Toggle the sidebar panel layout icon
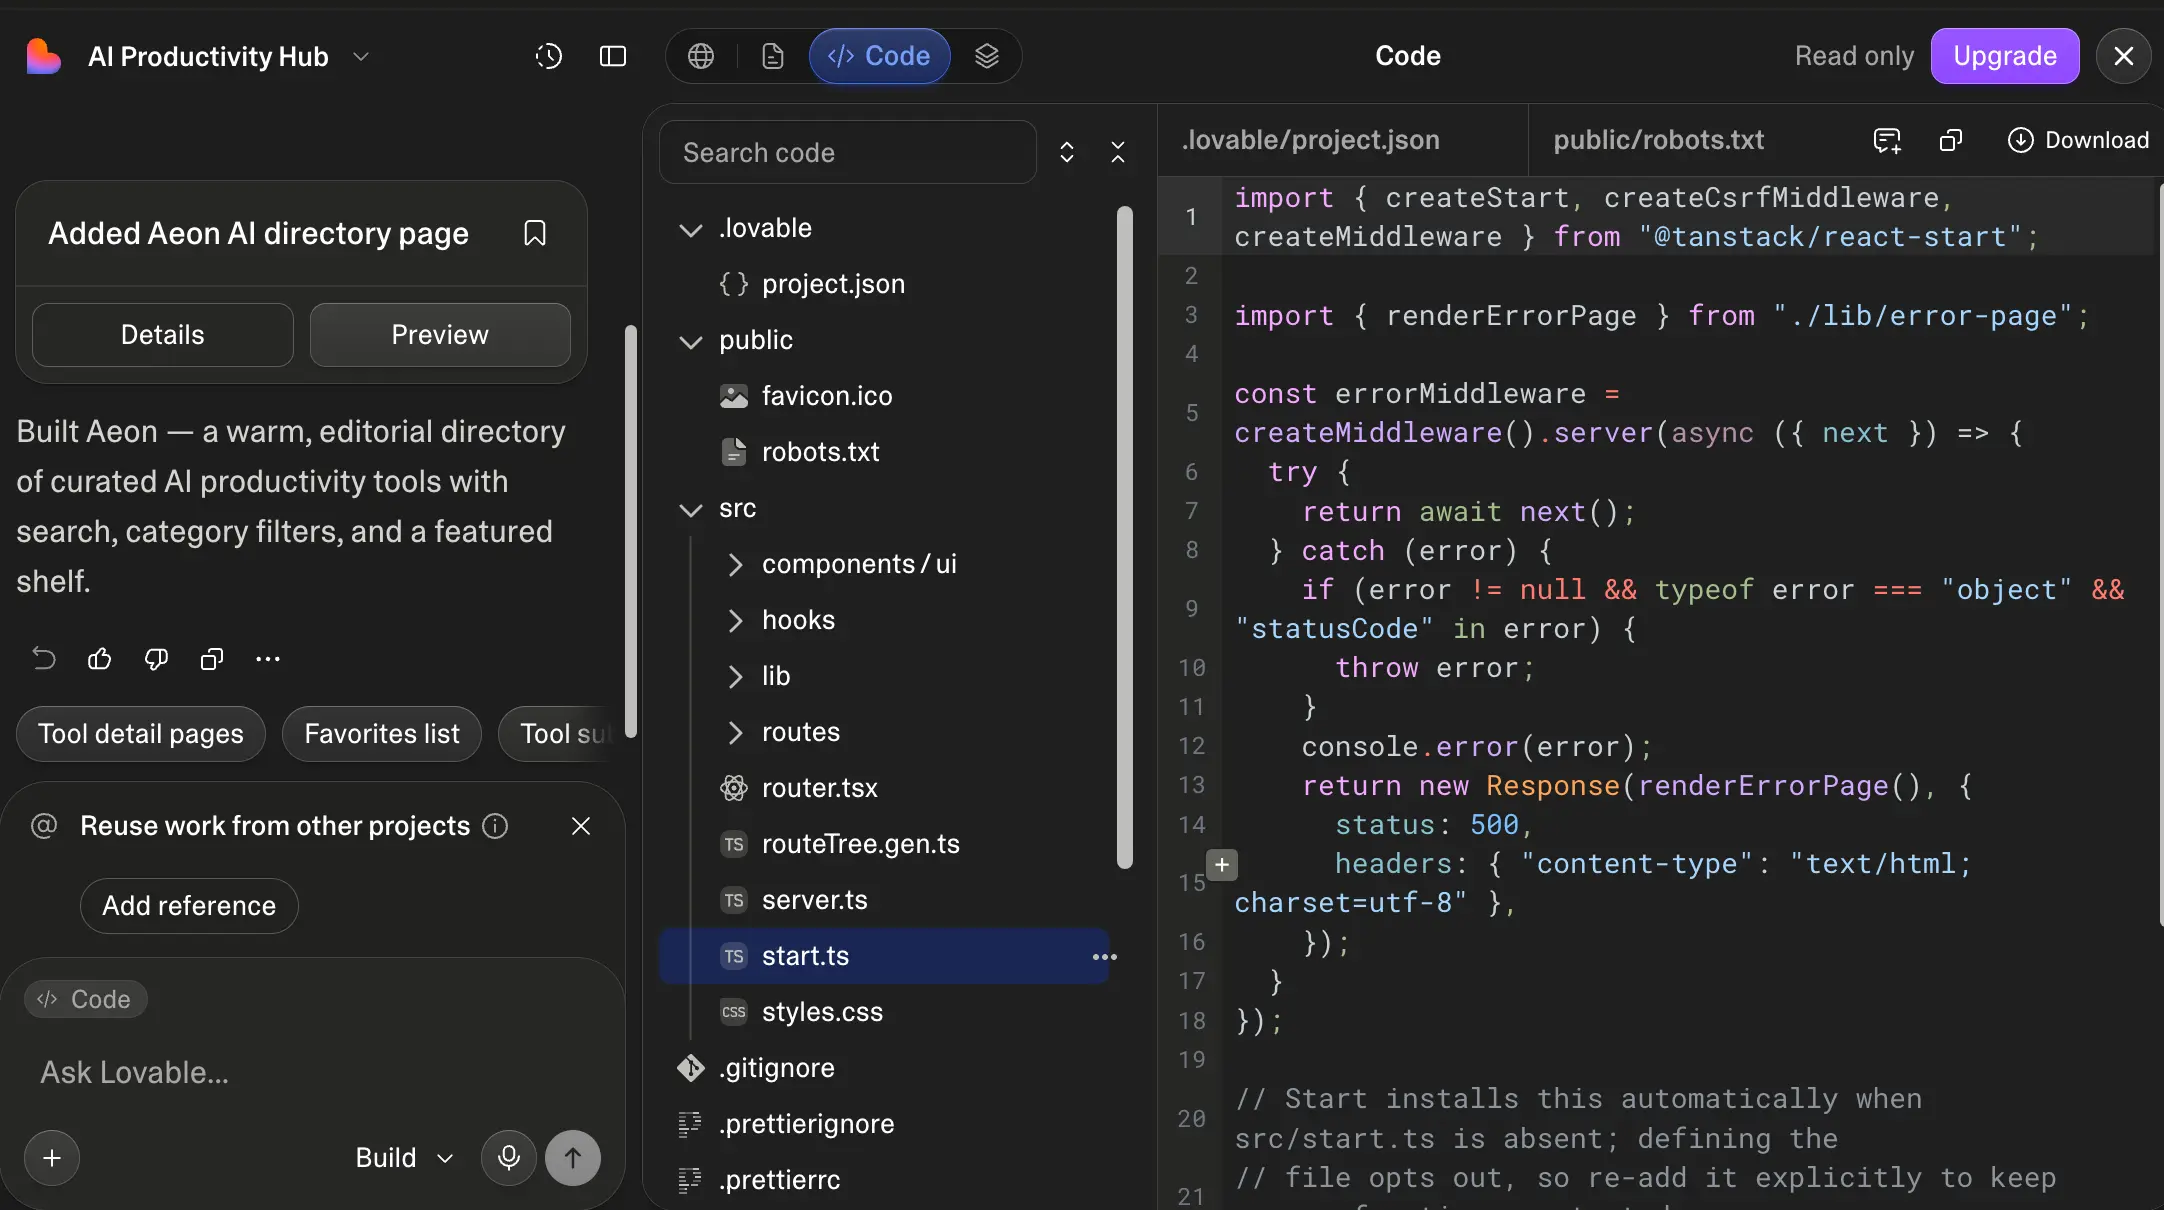Image resolution: width=2164 pixels, height=1210 pixels. pos(613,56)
